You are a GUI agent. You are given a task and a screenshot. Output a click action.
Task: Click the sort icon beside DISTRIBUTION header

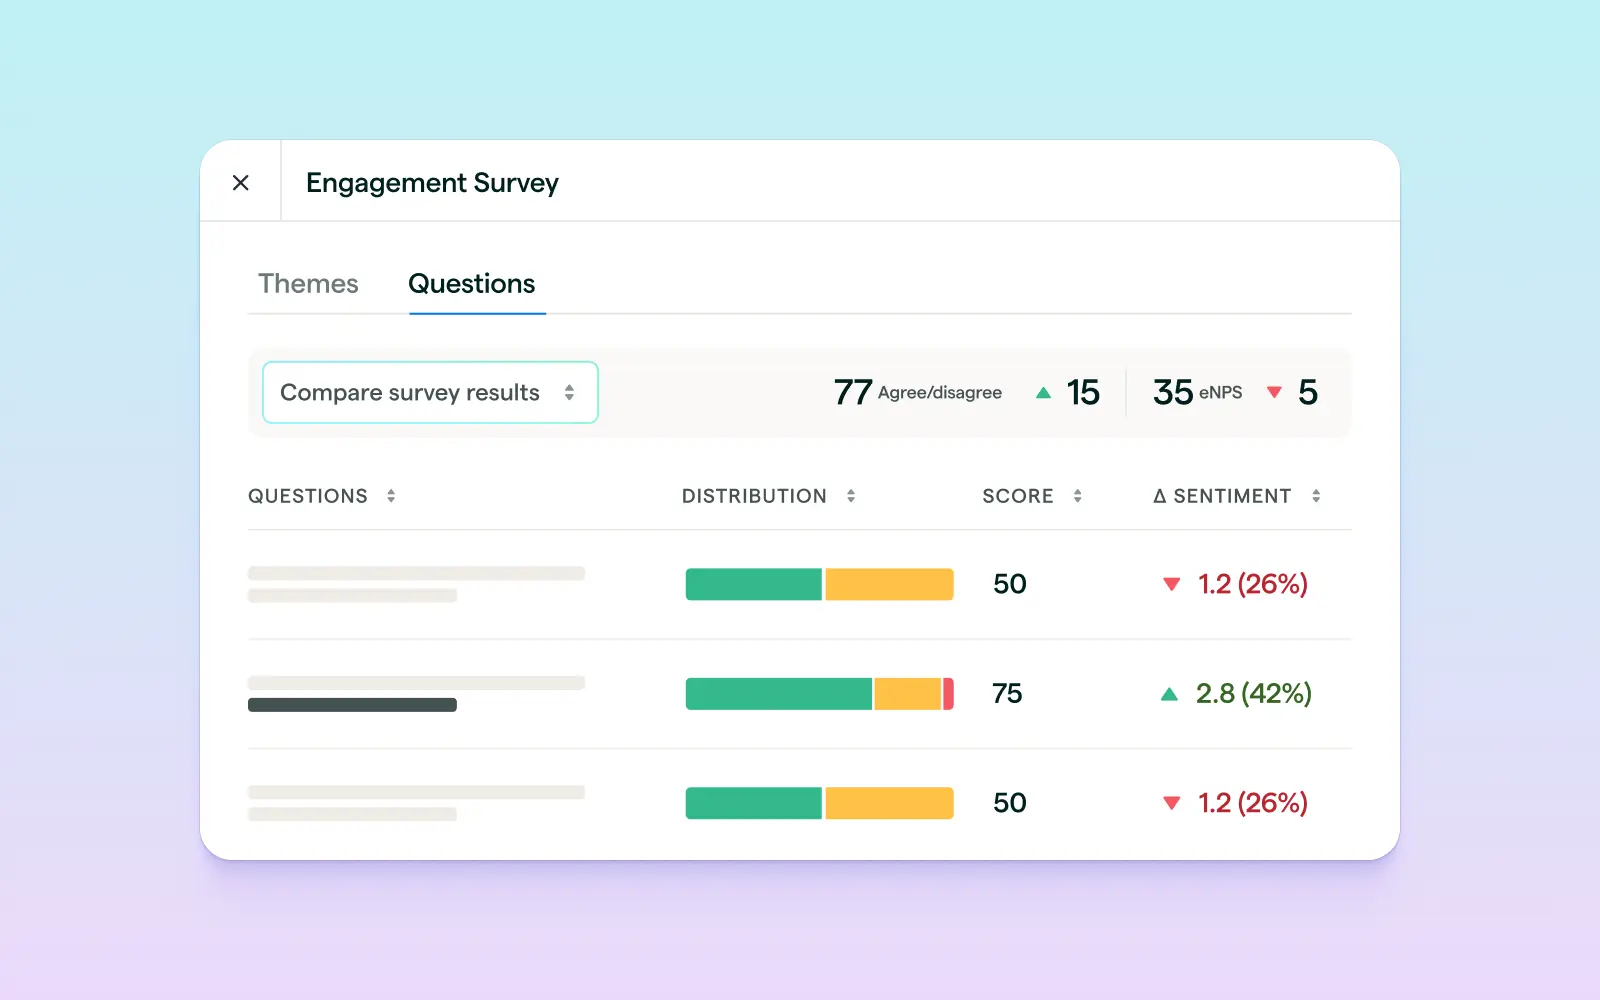[852, 495]
